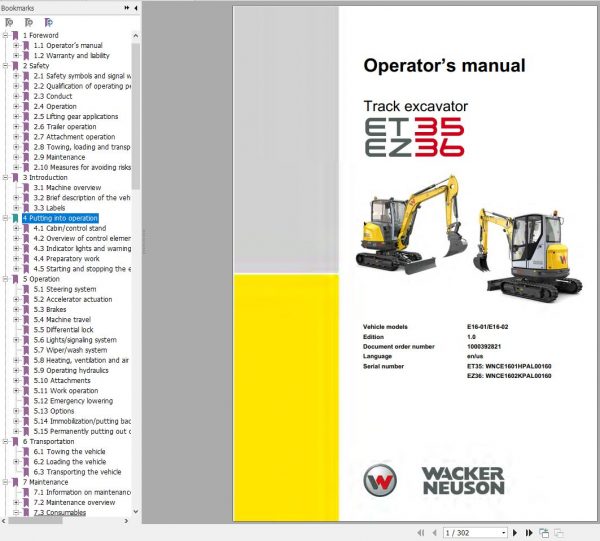Image resolution: width=600 pixels, height=541 pixels.
Task: Click the greyed page view icon
Action: click(x=559, y=533)
